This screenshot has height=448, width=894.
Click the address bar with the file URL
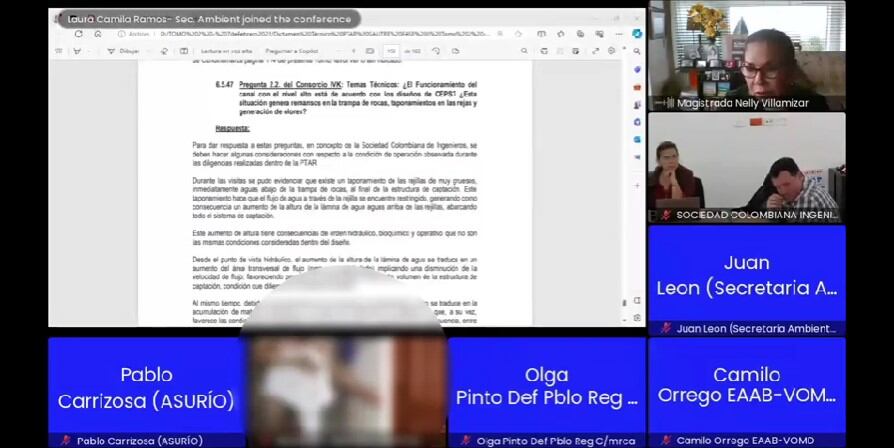324,34
